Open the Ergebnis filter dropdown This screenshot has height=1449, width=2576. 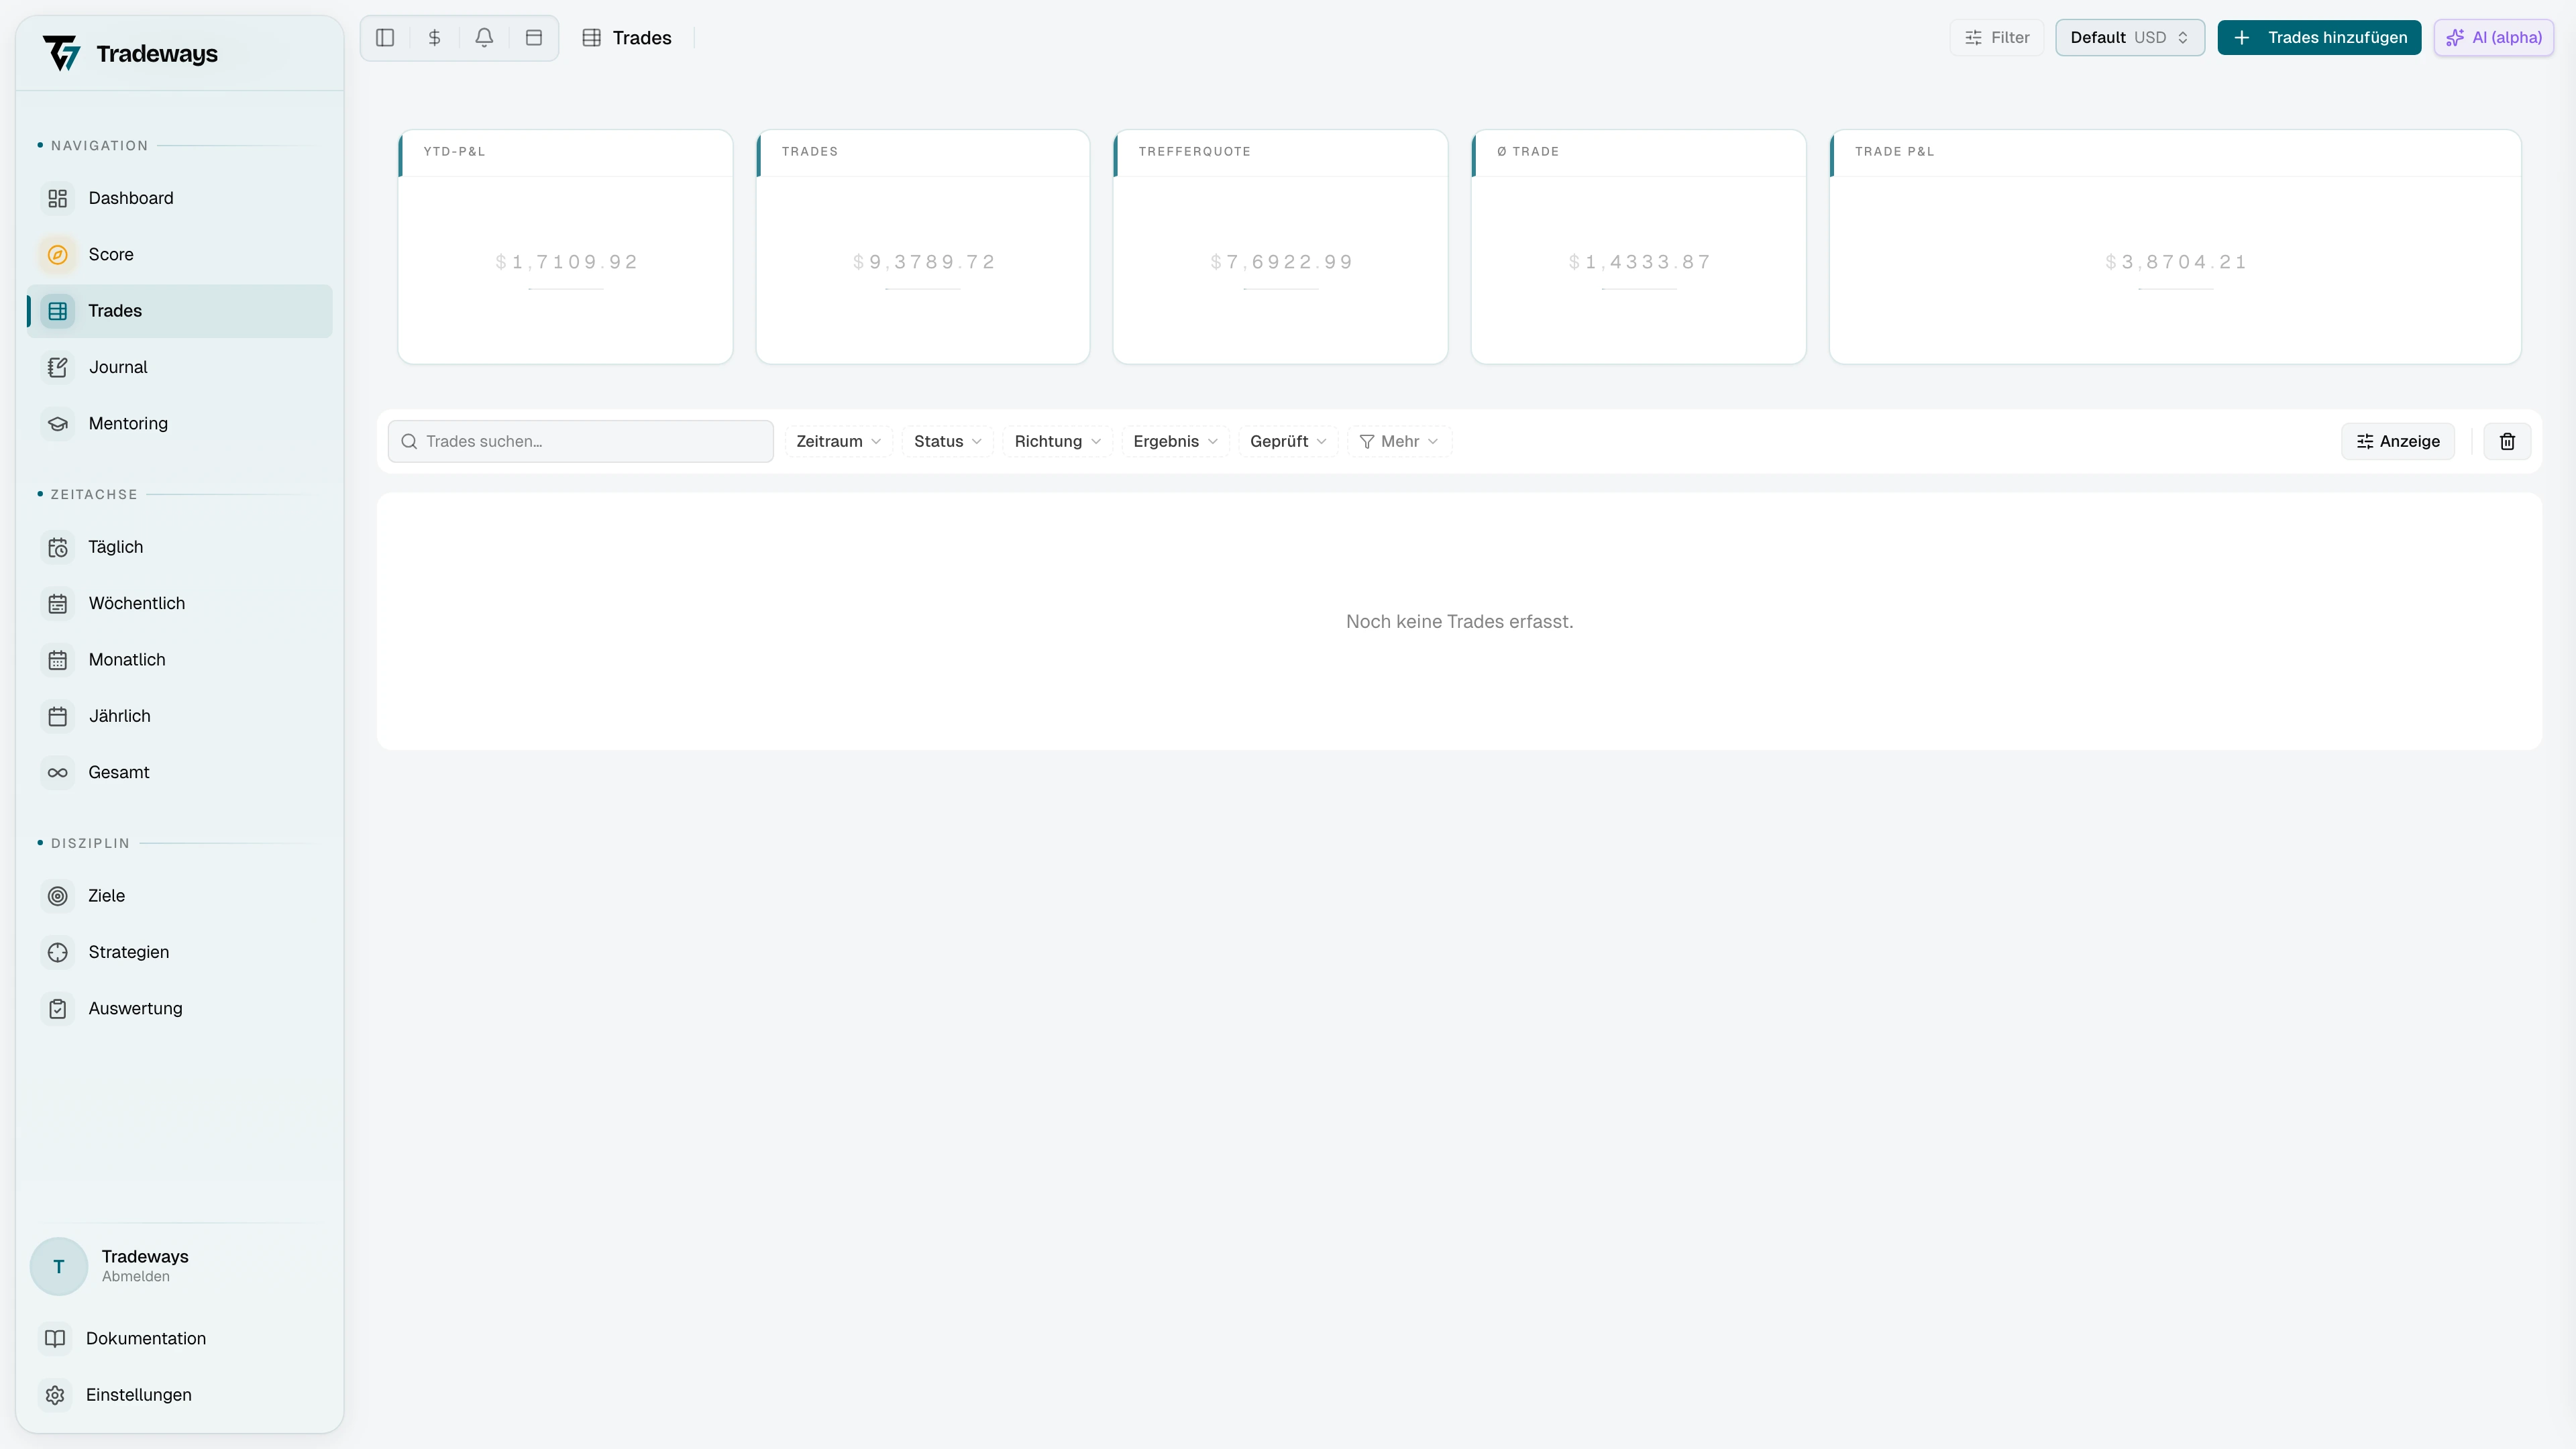(1175, 441)
